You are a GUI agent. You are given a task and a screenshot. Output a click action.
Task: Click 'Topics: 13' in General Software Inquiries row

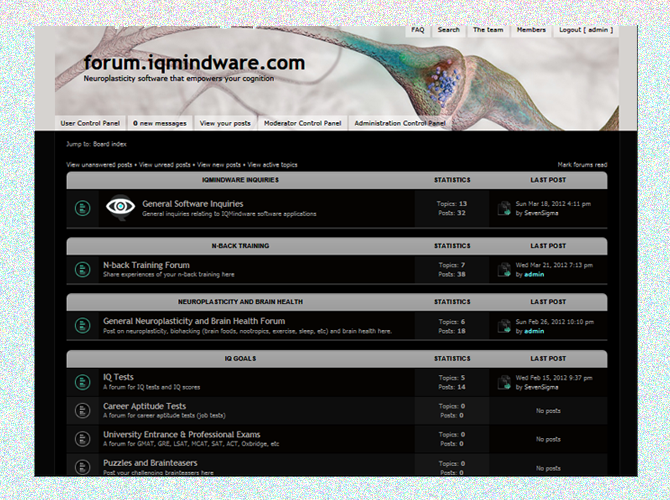[452, 204]
